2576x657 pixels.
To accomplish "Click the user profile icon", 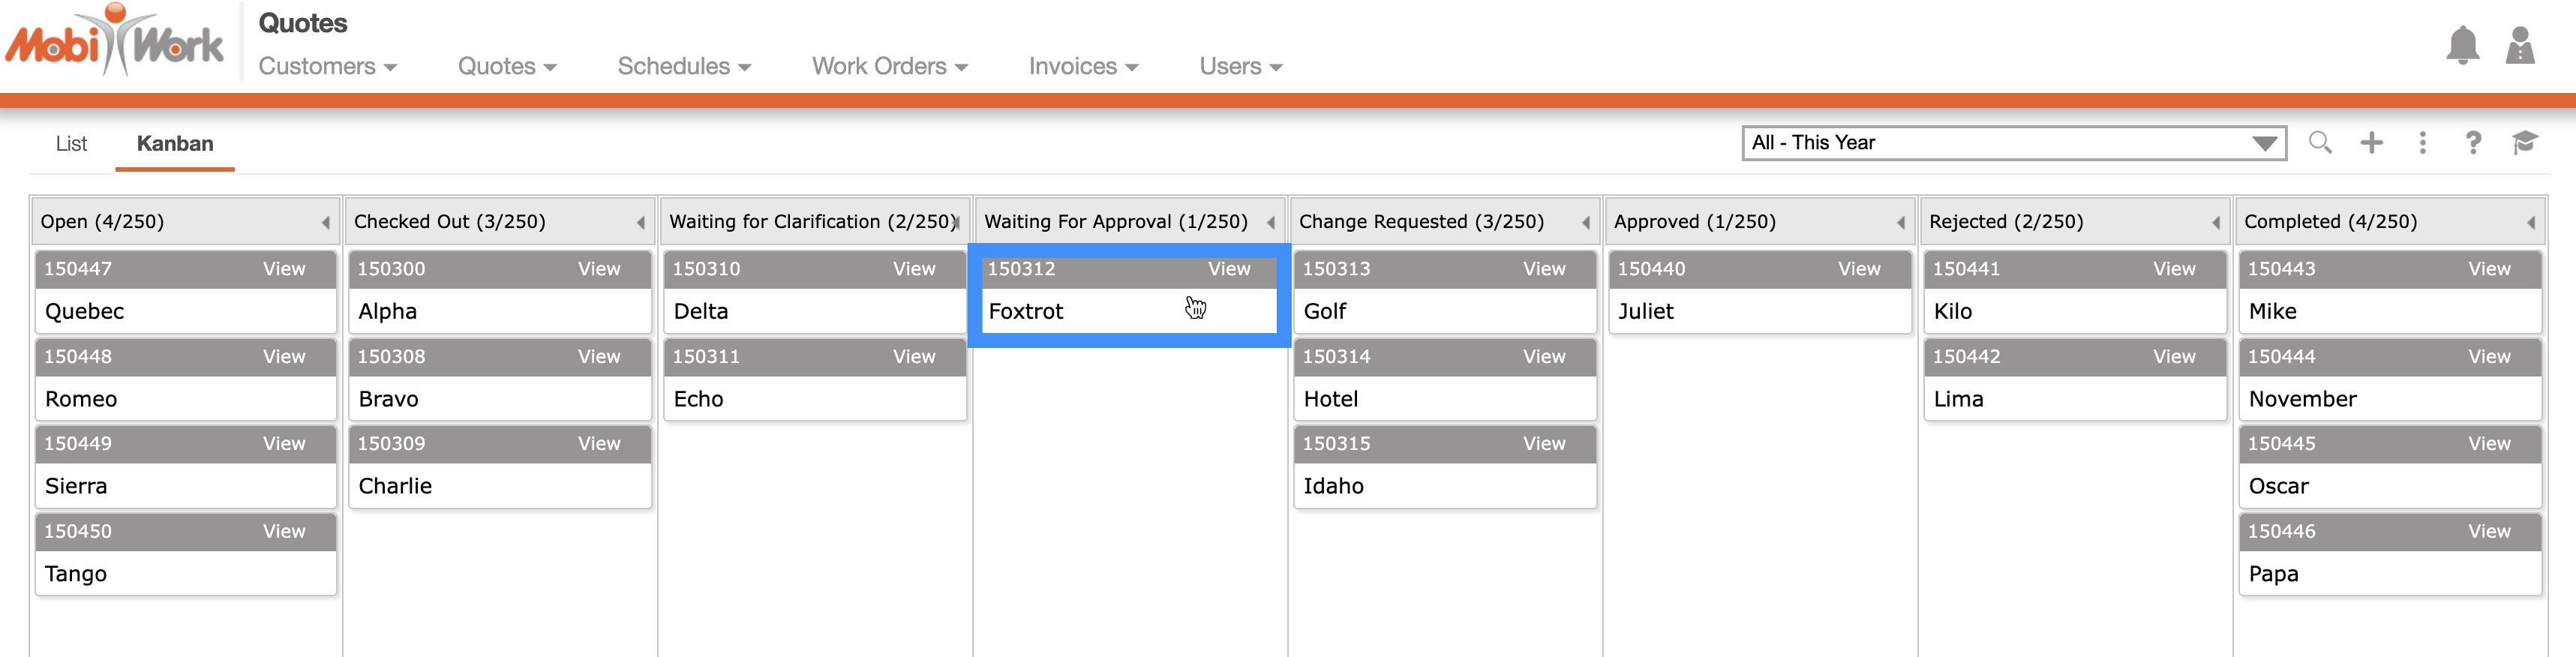I will point(2519,46).
